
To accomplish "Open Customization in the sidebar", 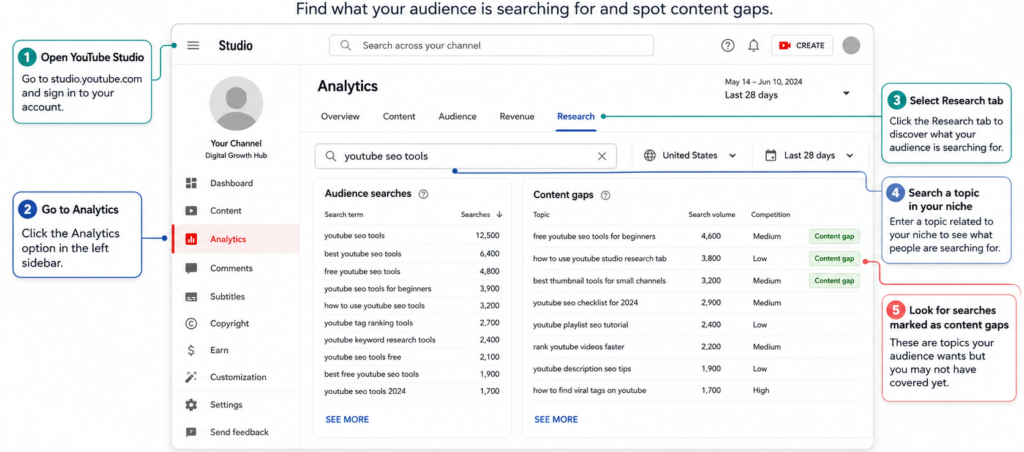I will [x=236, y=377].
